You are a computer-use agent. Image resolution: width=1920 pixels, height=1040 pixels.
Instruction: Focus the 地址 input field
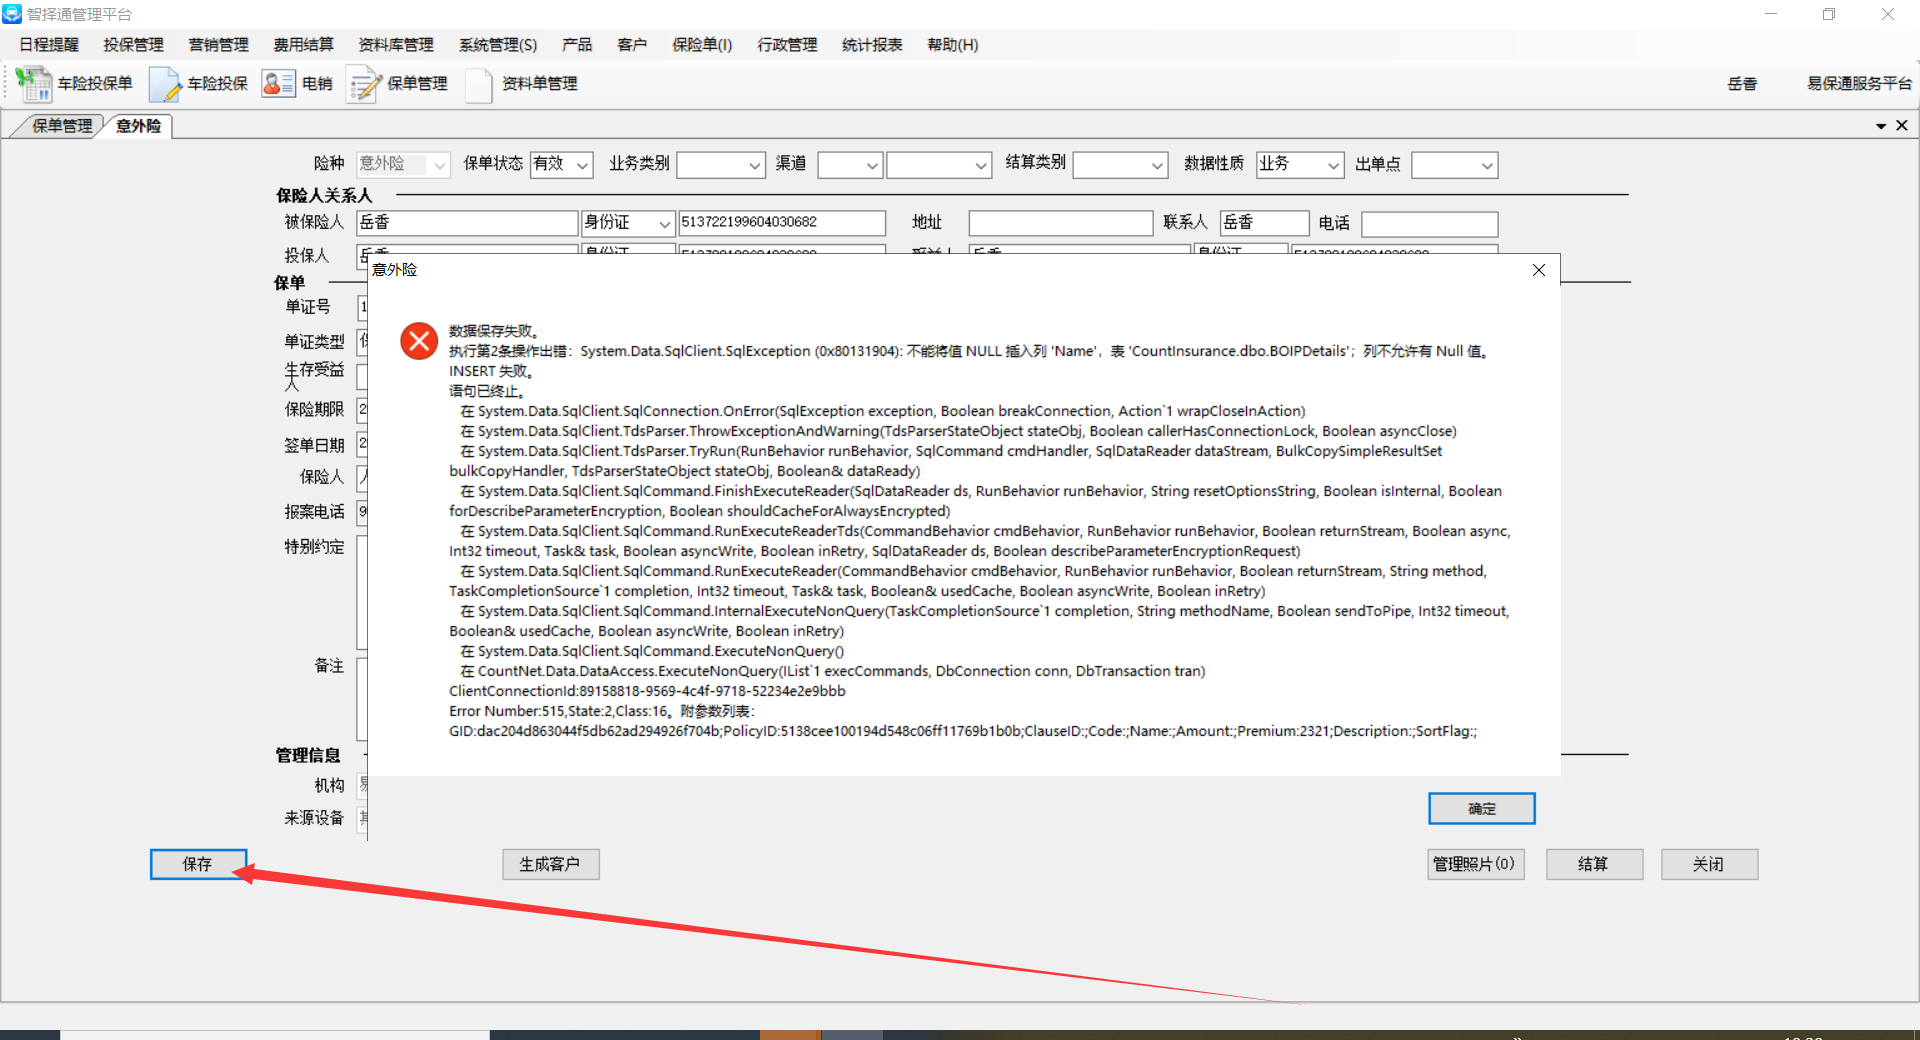pos(1061,223)
